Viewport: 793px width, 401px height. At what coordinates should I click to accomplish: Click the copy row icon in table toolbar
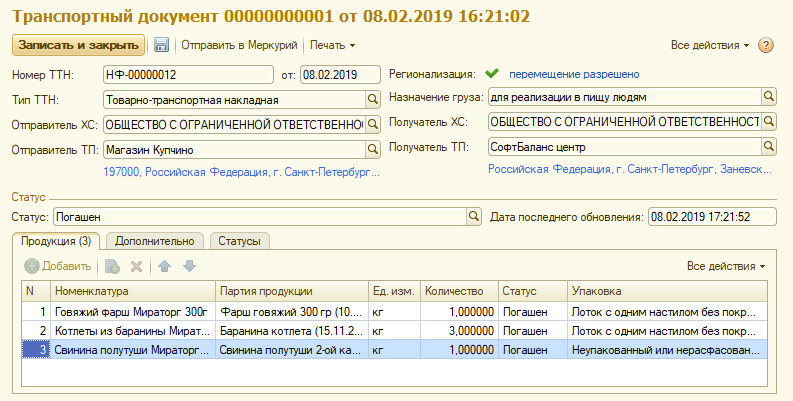[113, 266]
